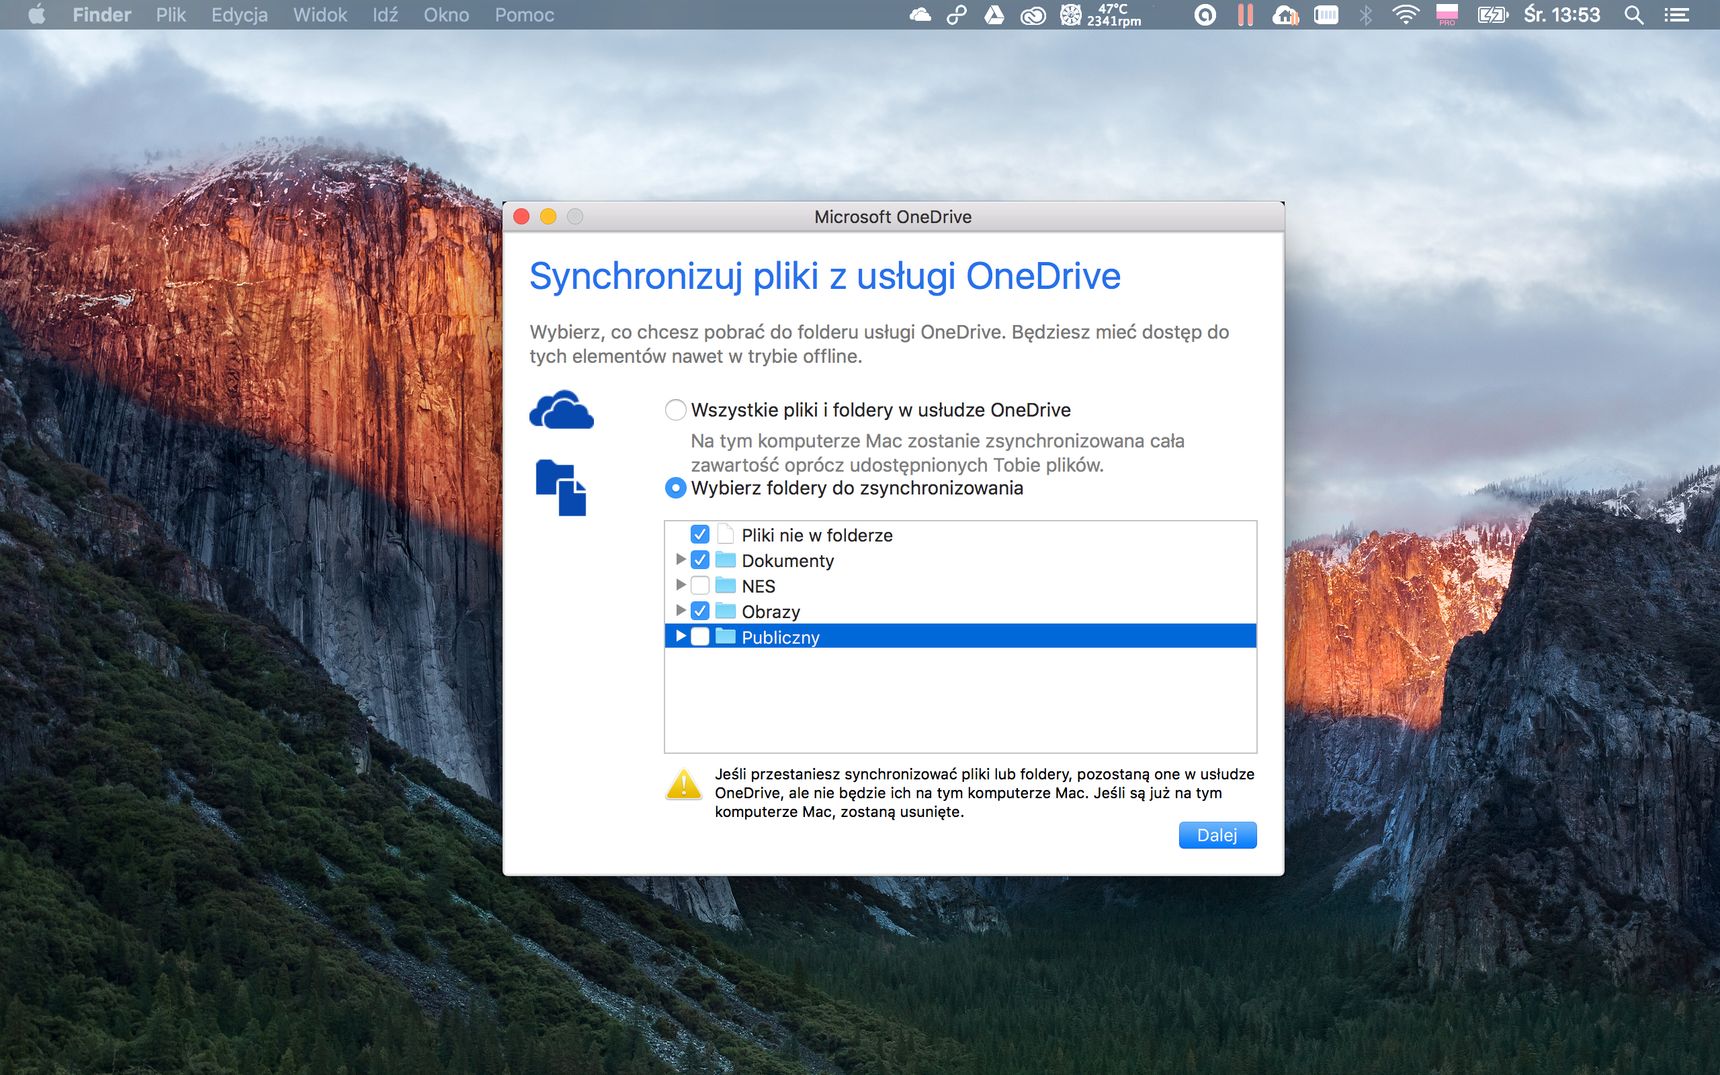Open the Finder menu

(x=102, y=15)
